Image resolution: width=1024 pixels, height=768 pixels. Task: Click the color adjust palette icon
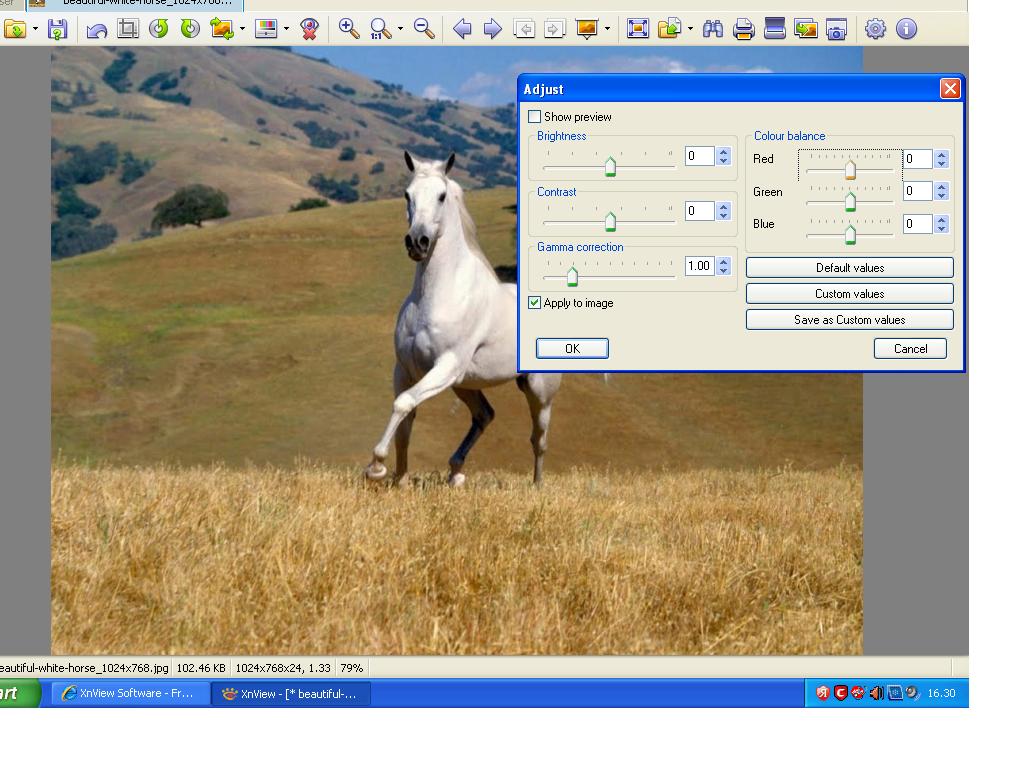pyautogui.click(x=266, y=29)
